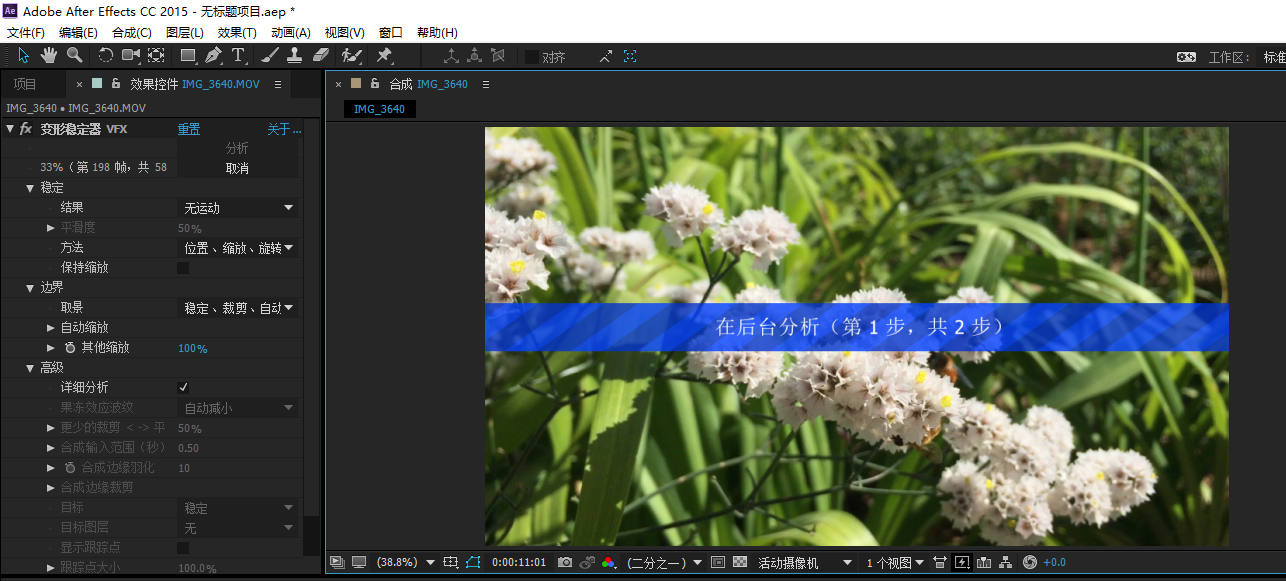Enable the 保持缩放 checkbox

183,268
